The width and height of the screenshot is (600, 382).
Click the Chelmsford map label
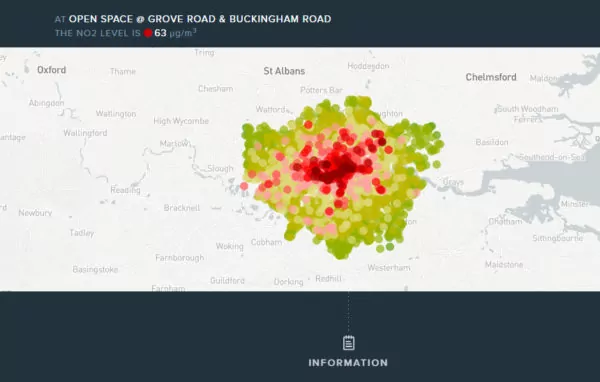(x=491, y=77)
